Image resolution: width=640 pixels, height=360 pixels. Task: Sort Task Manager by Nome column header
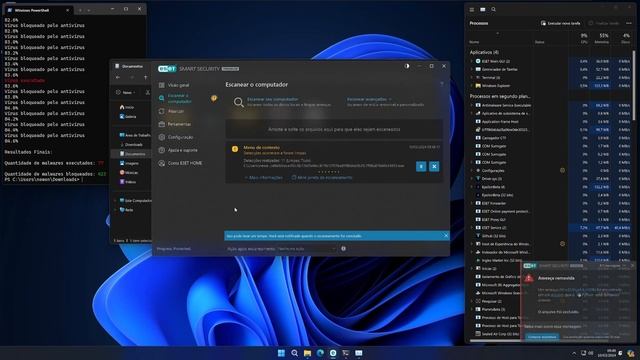click(x=474, y=42)
